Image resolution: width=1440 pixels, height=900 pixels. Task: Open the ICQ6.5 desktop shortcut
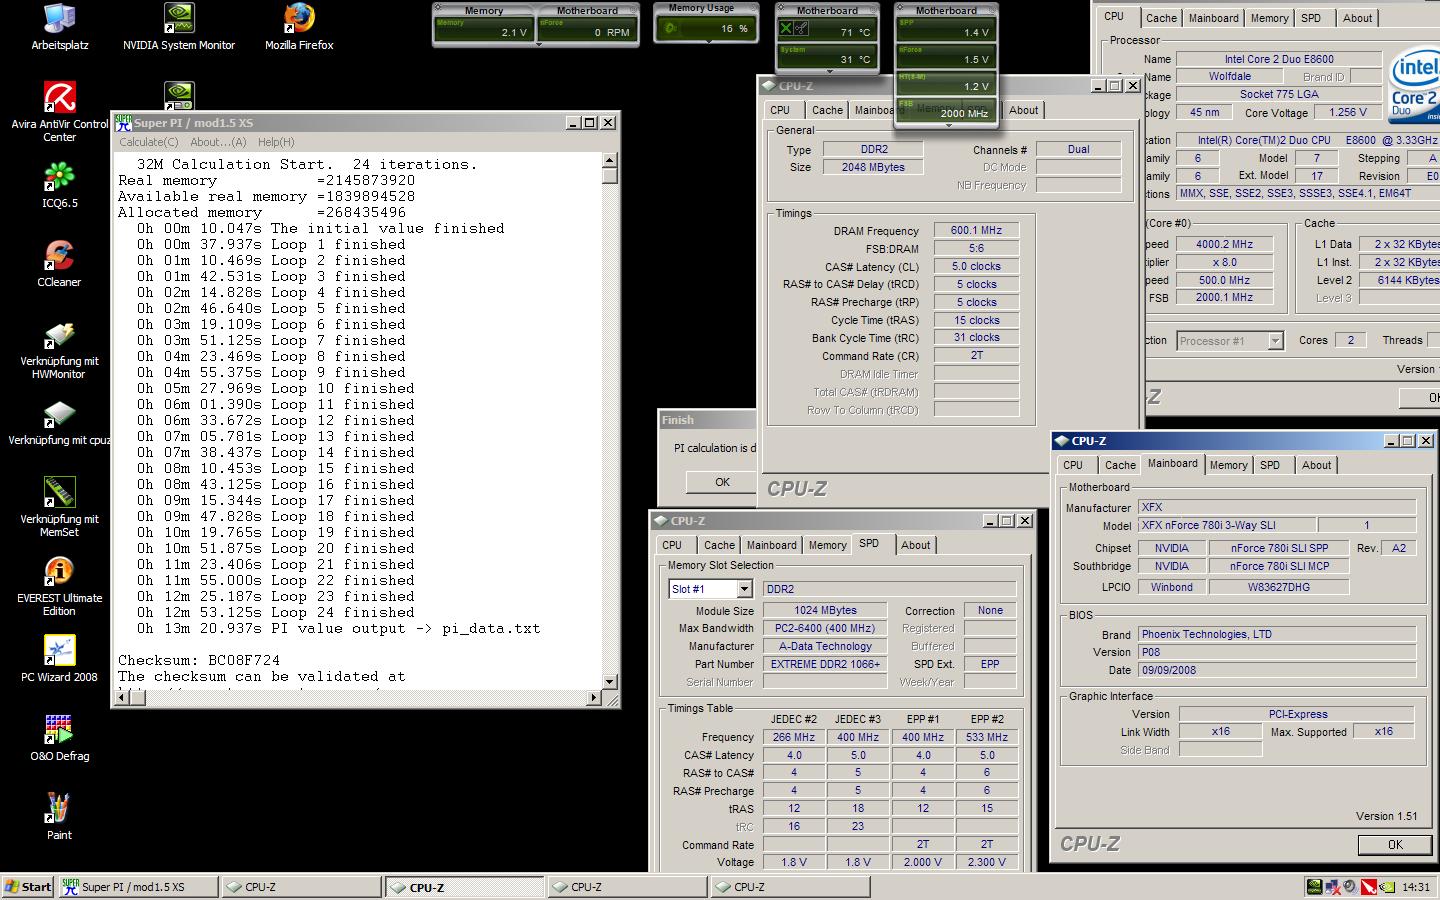pos(59,177)
